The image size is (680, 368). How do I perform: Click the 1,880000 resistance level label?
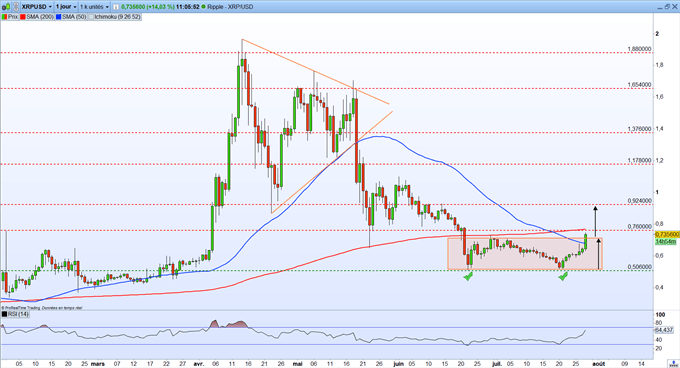[x=639, y=49]
